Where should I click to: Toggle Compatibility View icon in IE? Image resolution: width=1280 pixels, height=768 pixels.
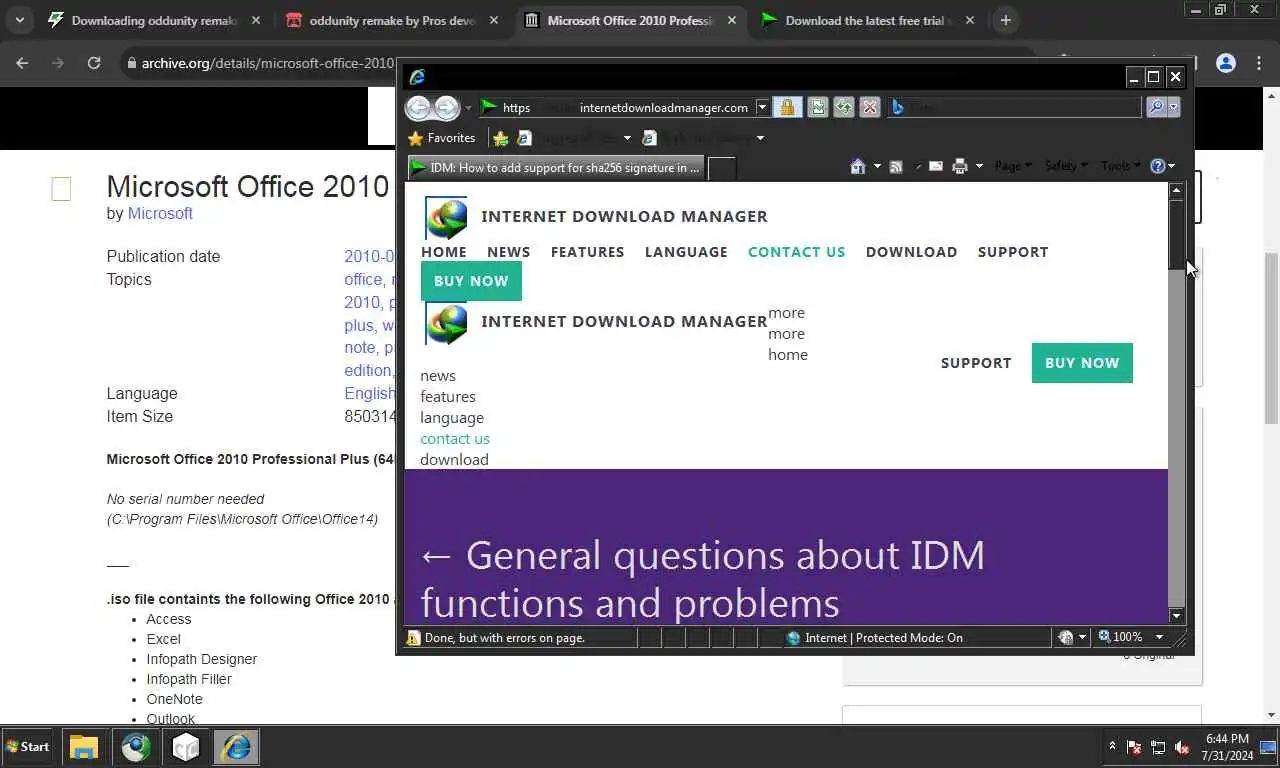coord(817,108)
